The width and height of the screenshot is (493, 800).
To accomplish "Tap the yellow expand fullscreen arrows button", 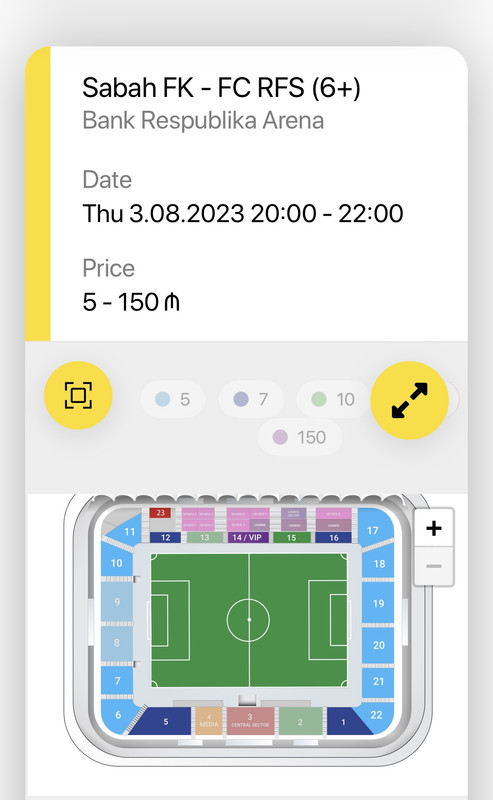I will 409,401.
